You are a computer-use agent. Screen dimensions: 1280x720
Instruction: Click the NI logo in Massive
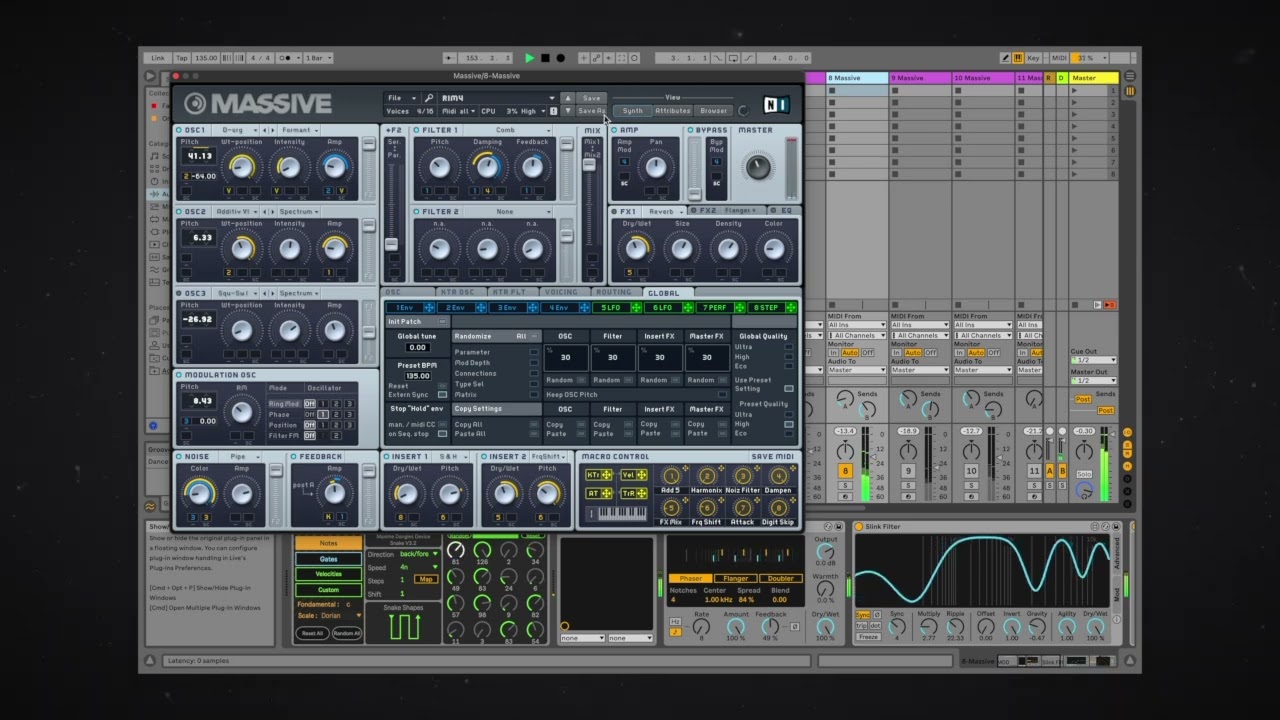[776, 104]
